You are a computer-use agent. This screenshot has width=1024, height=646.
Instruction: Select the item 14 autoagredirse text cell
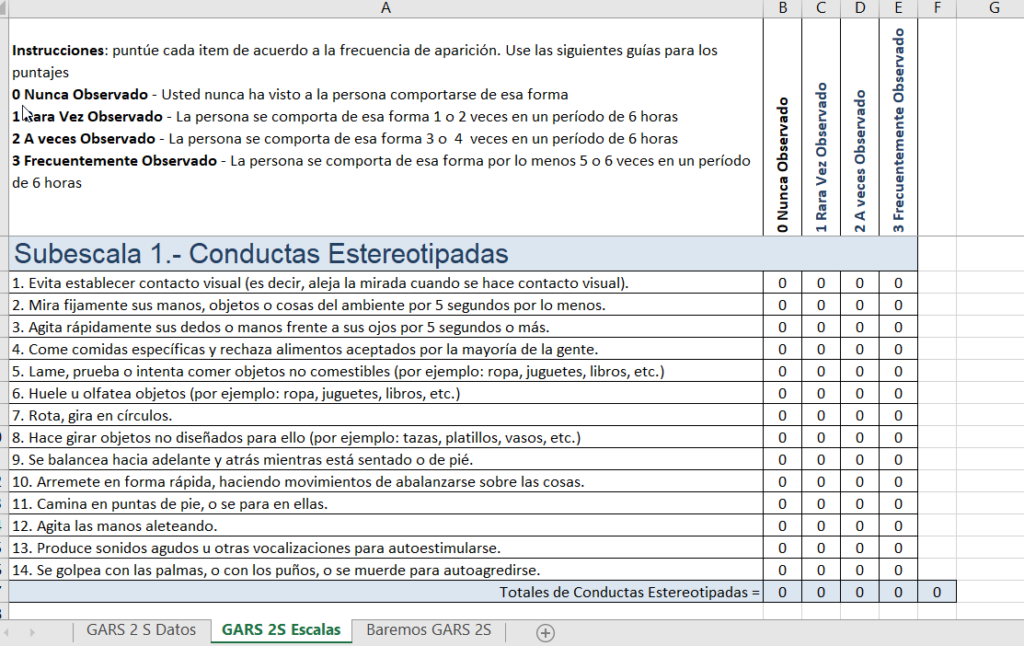[300, 569]
